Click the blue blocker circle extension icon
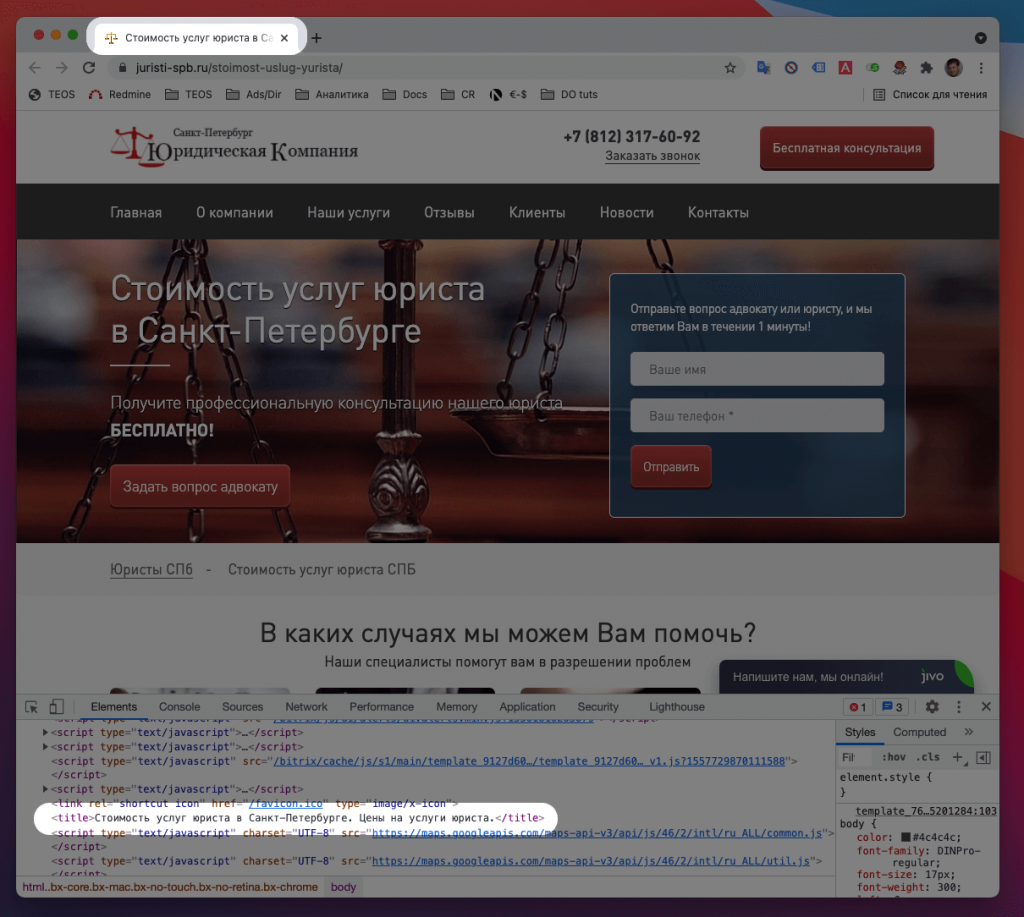 [791, 68]
